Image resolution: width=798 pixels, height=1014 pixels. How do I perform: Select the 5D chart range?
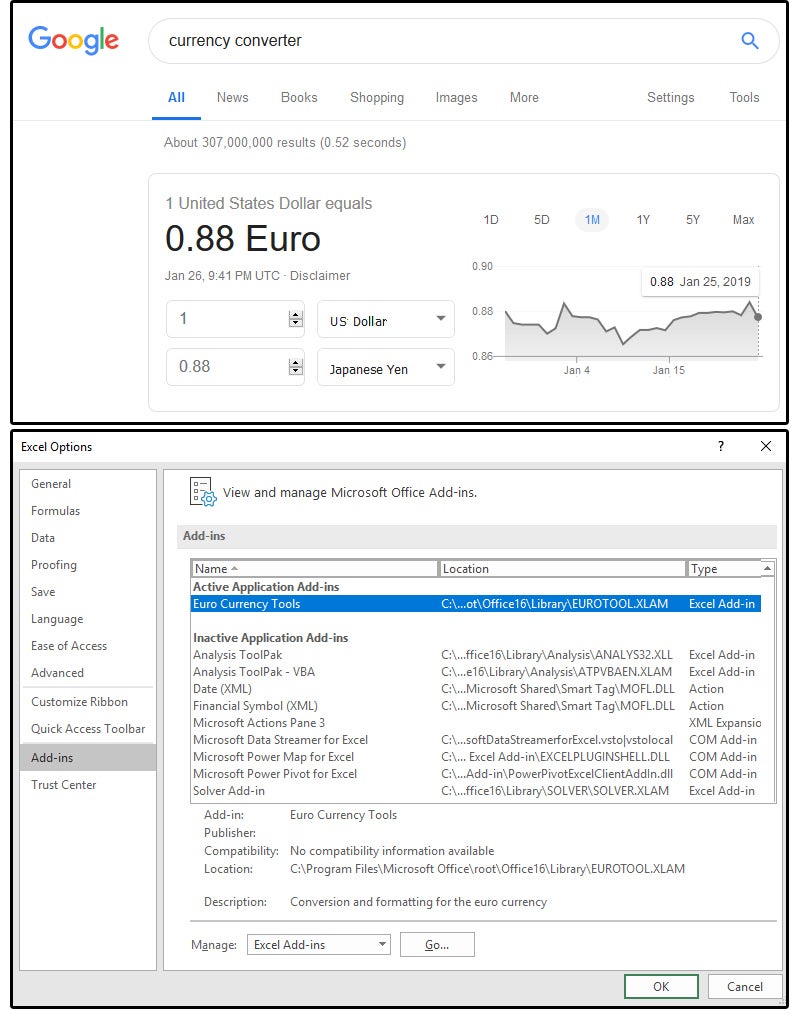542,220
